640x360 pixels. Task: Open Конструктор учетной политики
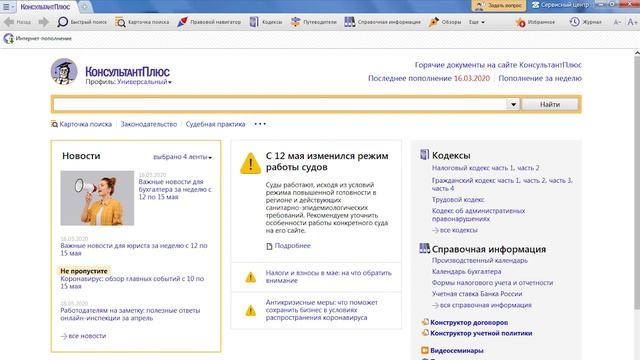click(477, 333)
